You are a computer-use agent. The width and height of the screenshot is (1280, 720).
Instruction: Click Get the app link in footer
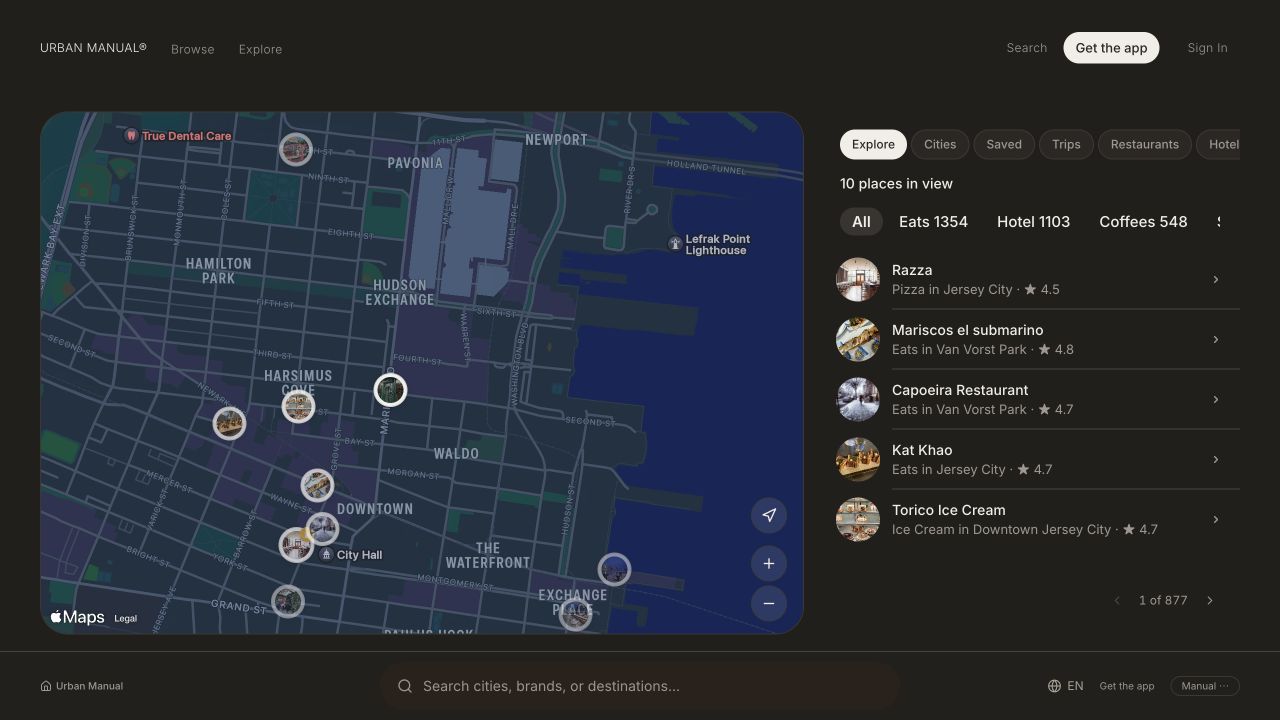coord(1127,686)
